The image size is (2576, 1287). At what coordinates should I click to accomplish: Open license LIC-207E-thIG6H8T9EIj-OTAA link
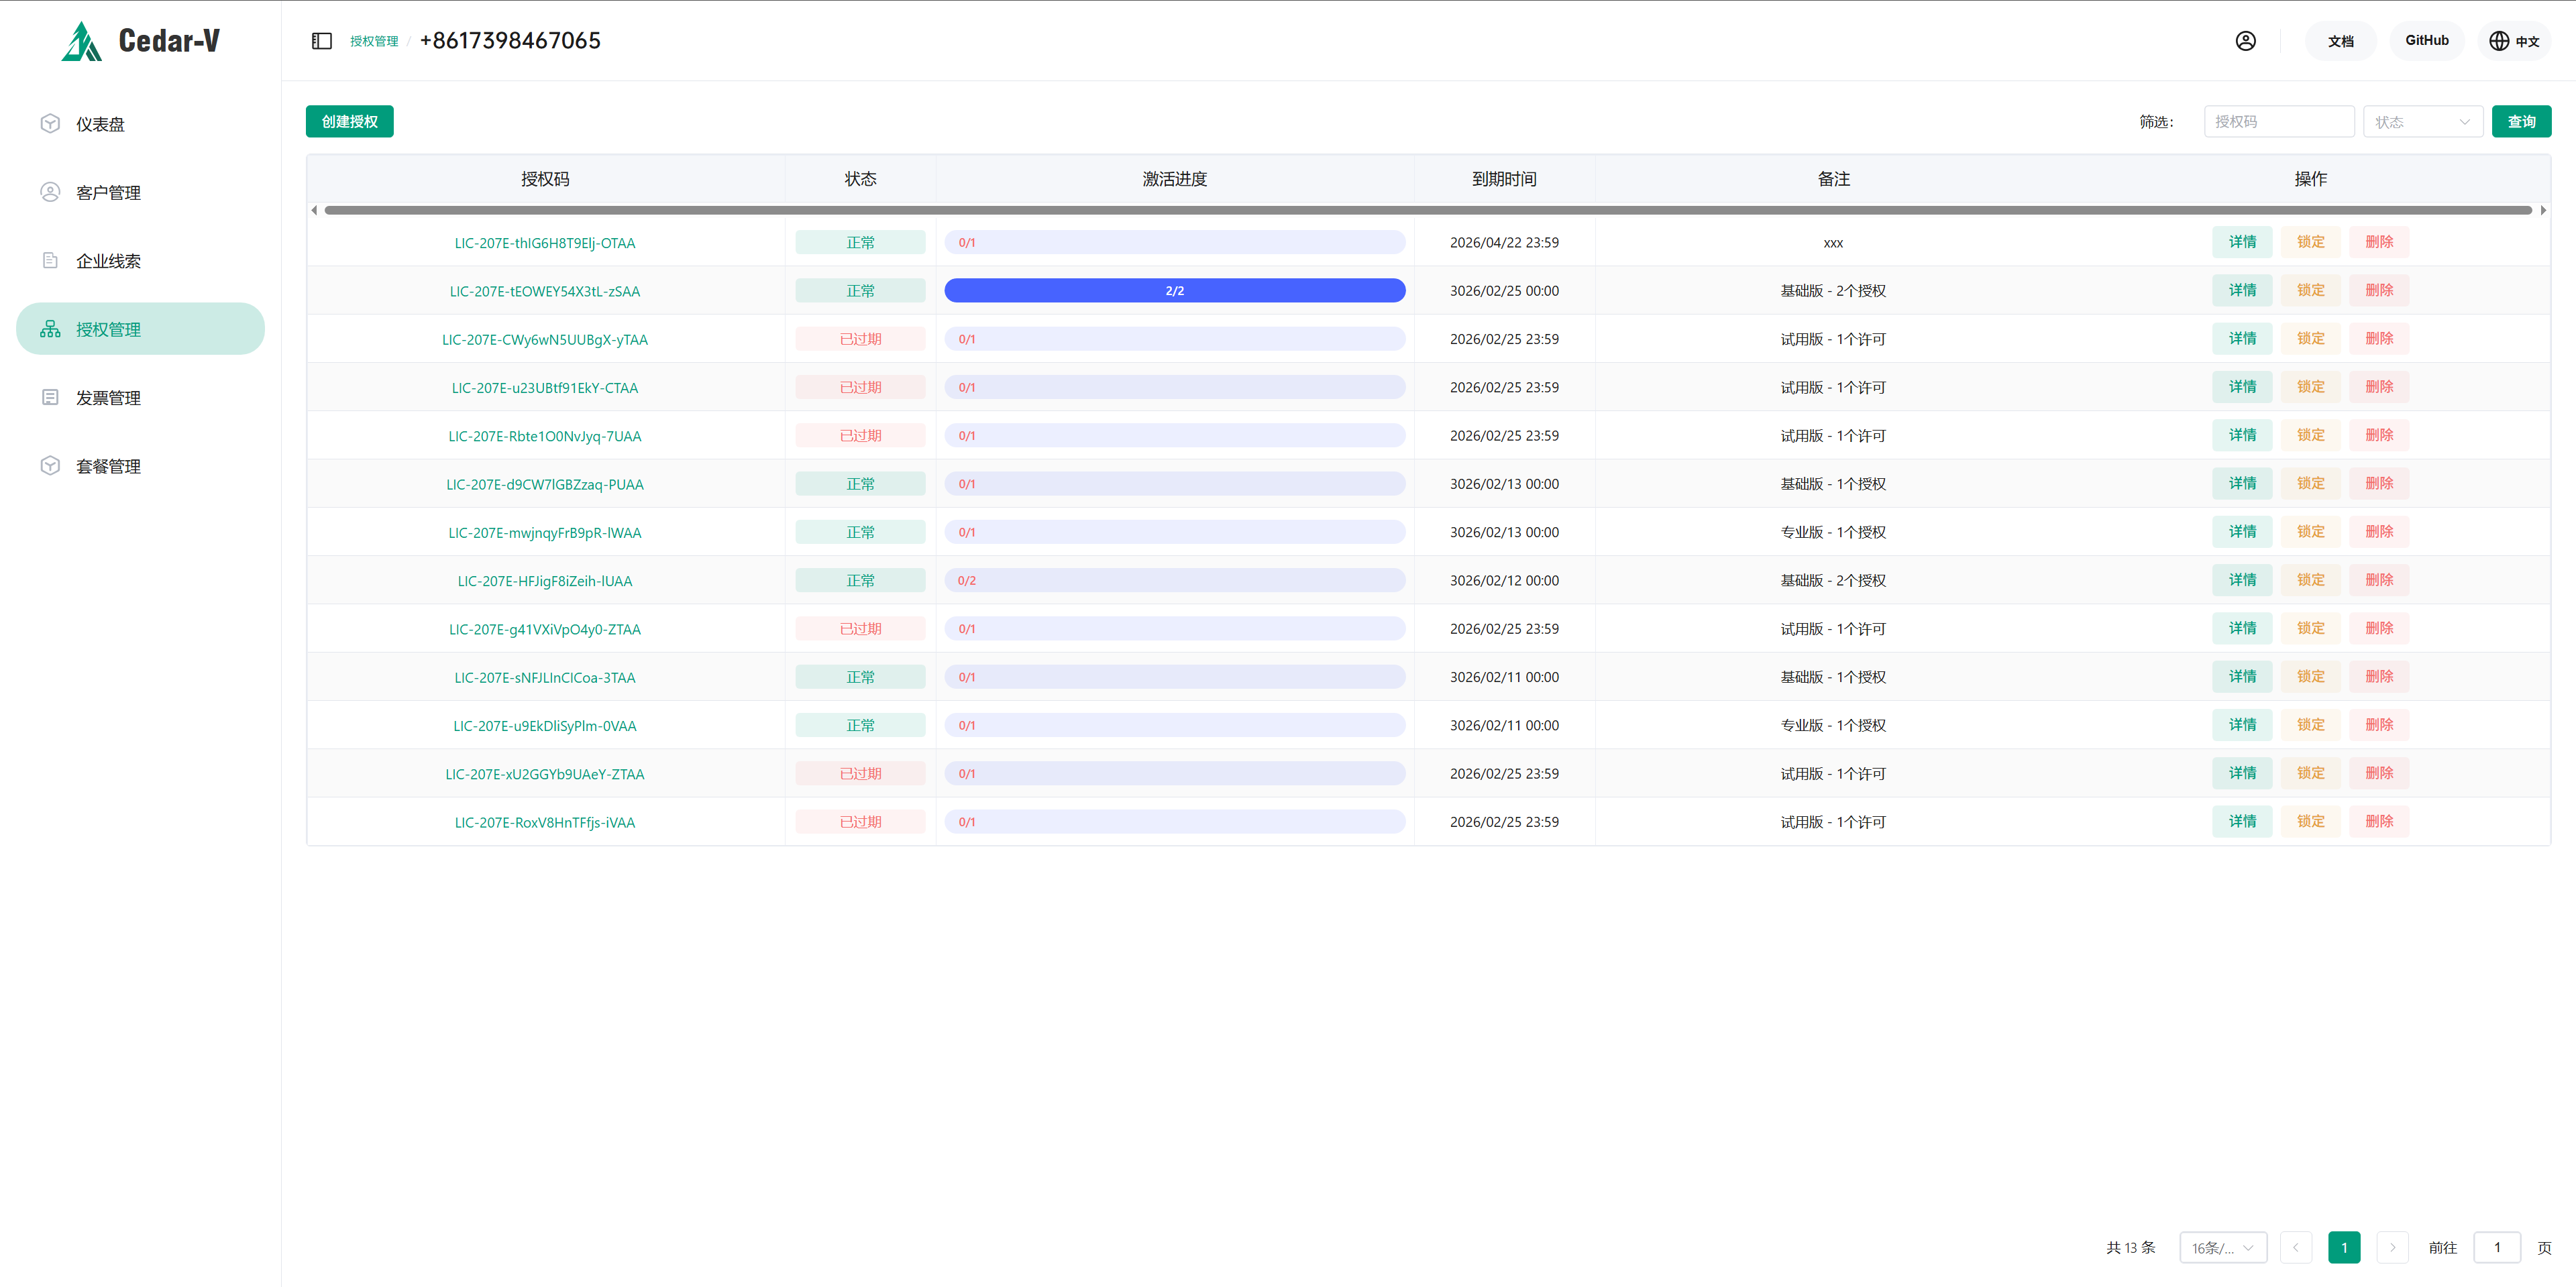544,243
